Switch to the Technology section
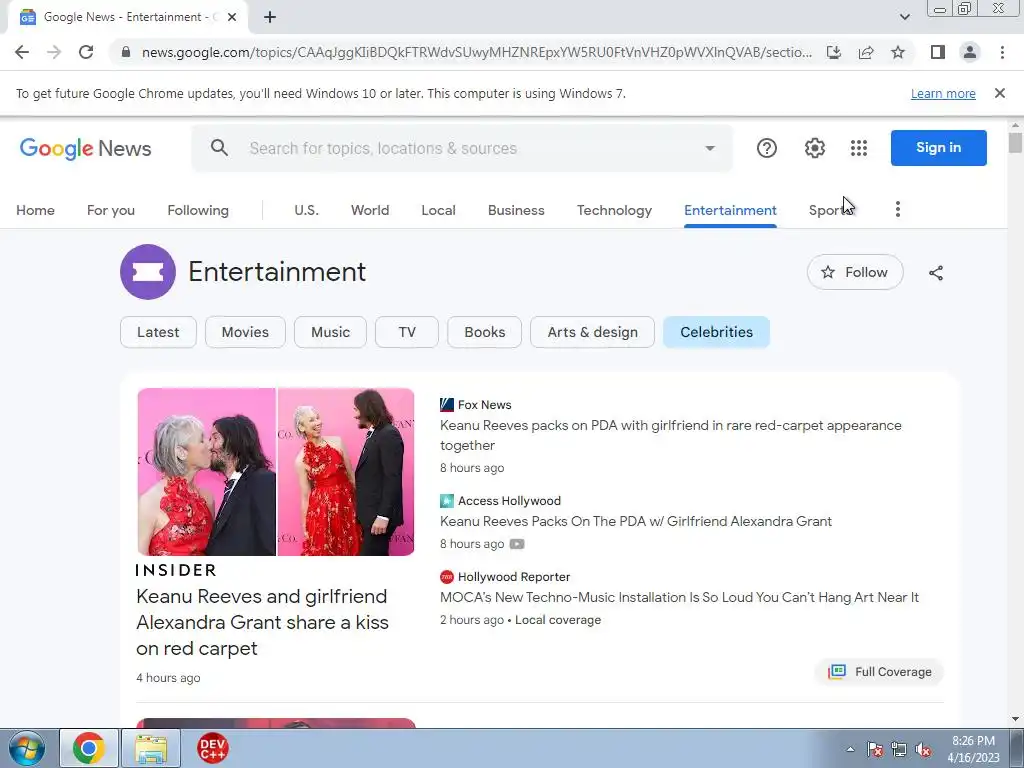 614,210
